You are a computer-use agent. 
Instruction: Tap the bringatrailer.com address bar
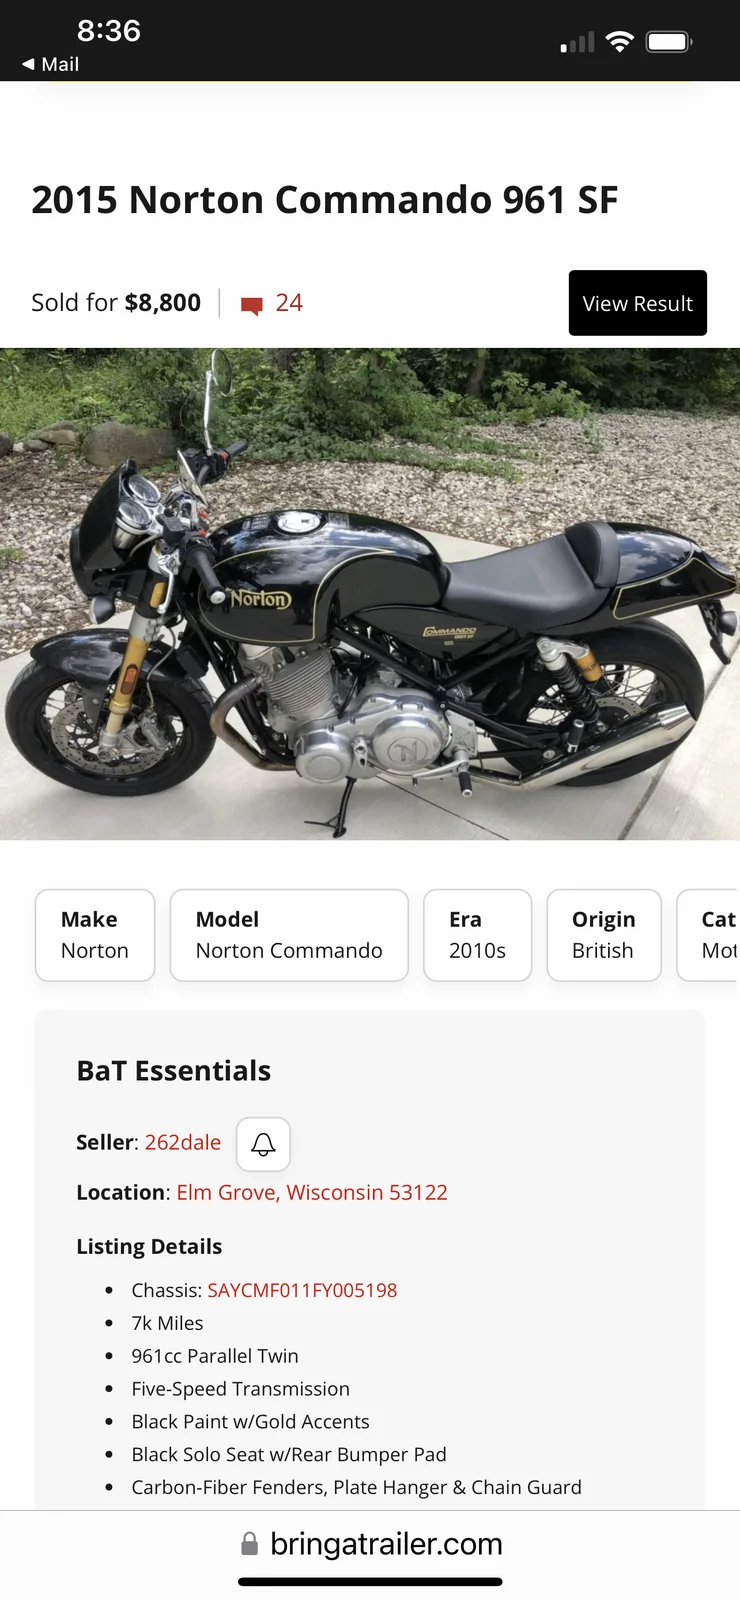[370, 1544]
